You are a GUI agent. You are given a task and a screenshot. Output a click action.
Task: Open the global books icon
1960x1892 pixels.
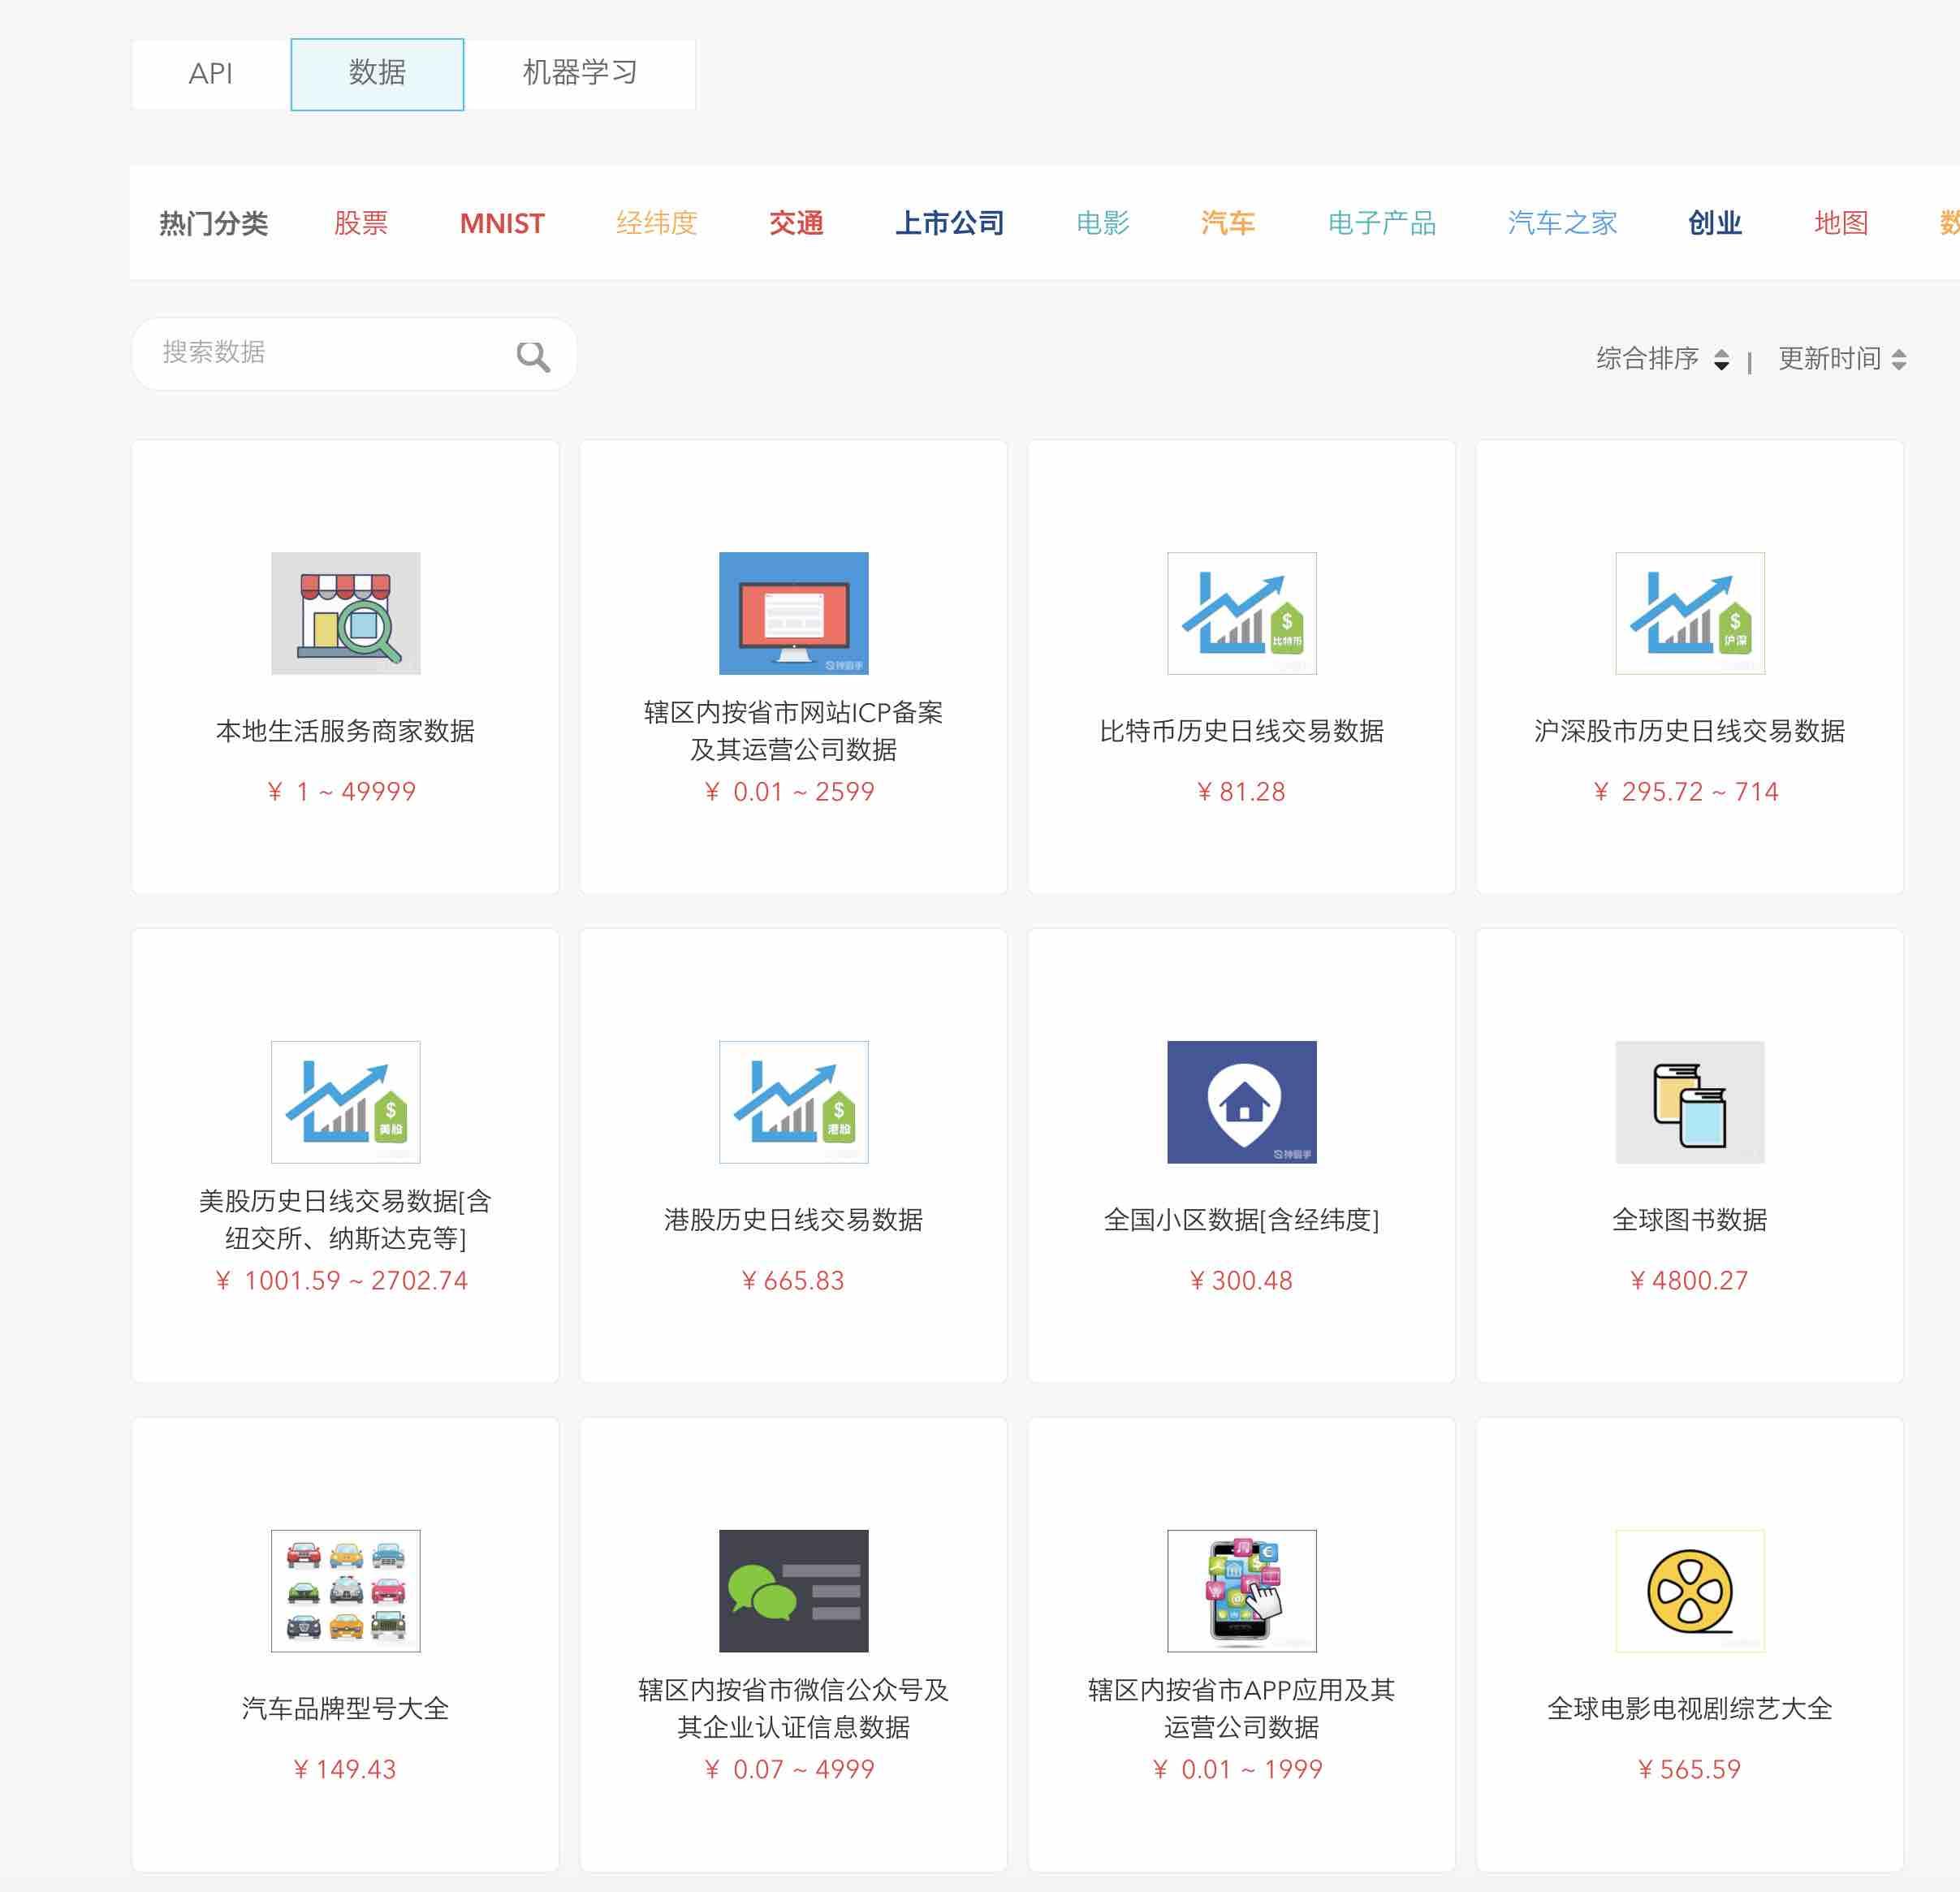(x=1689, y=1102)
